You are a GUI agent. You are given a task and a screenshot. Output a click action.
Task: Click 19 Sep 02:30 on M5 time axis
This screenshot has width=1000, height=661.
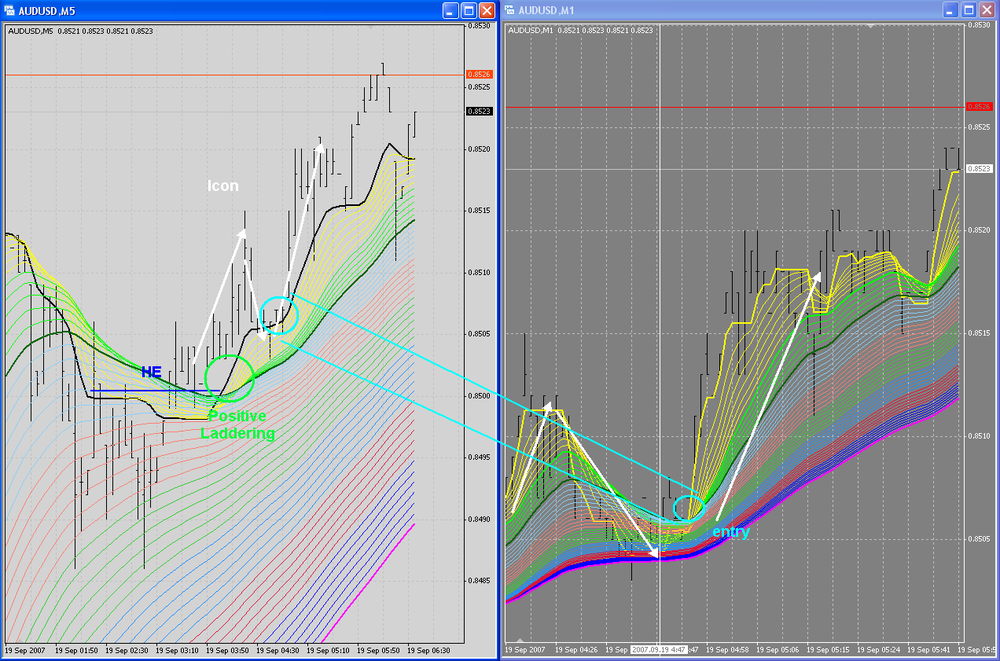coord(127,651)
